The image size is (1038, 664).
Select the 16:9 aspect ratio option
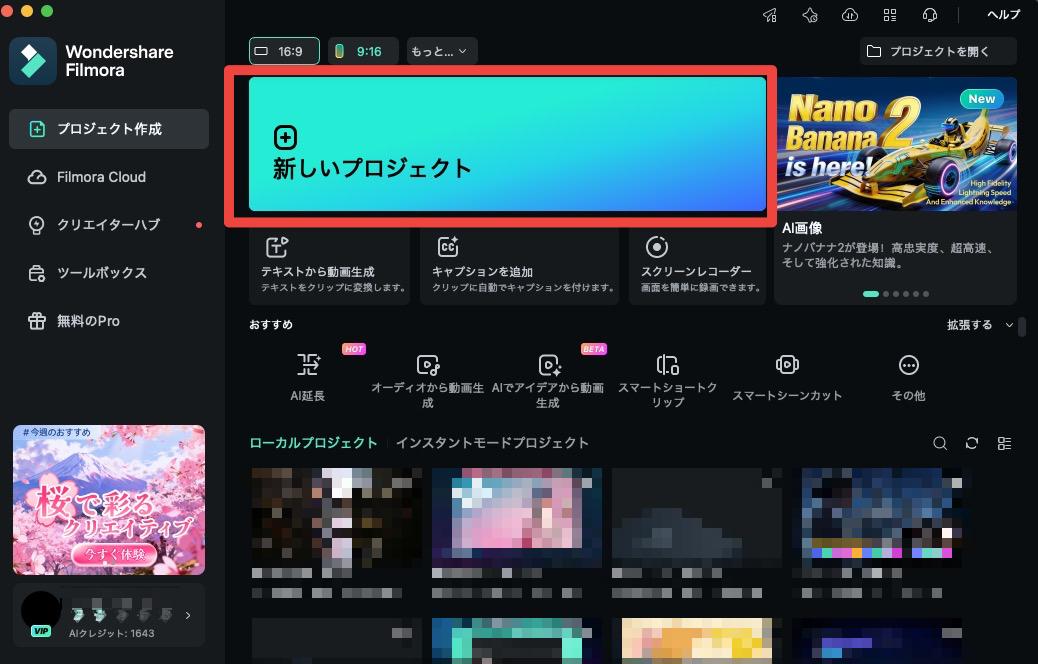(x=284, y=50)
